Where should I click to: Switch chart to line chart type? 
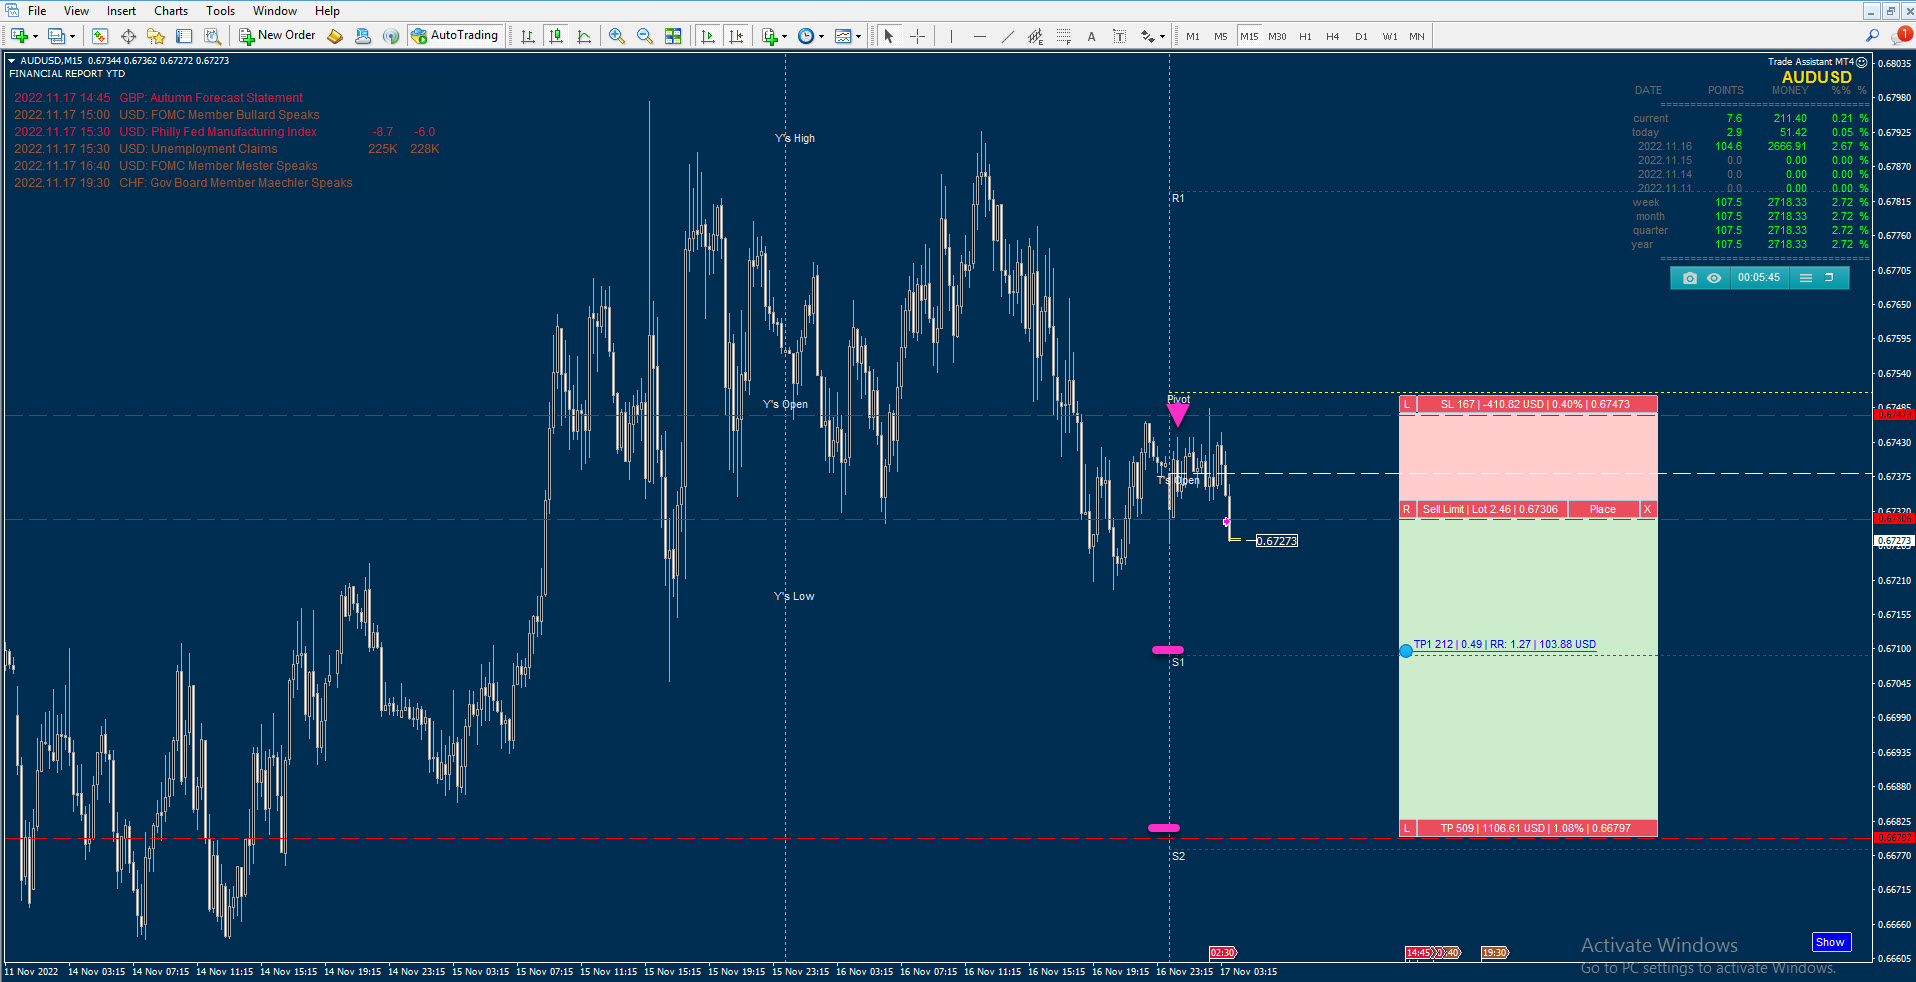584,36
